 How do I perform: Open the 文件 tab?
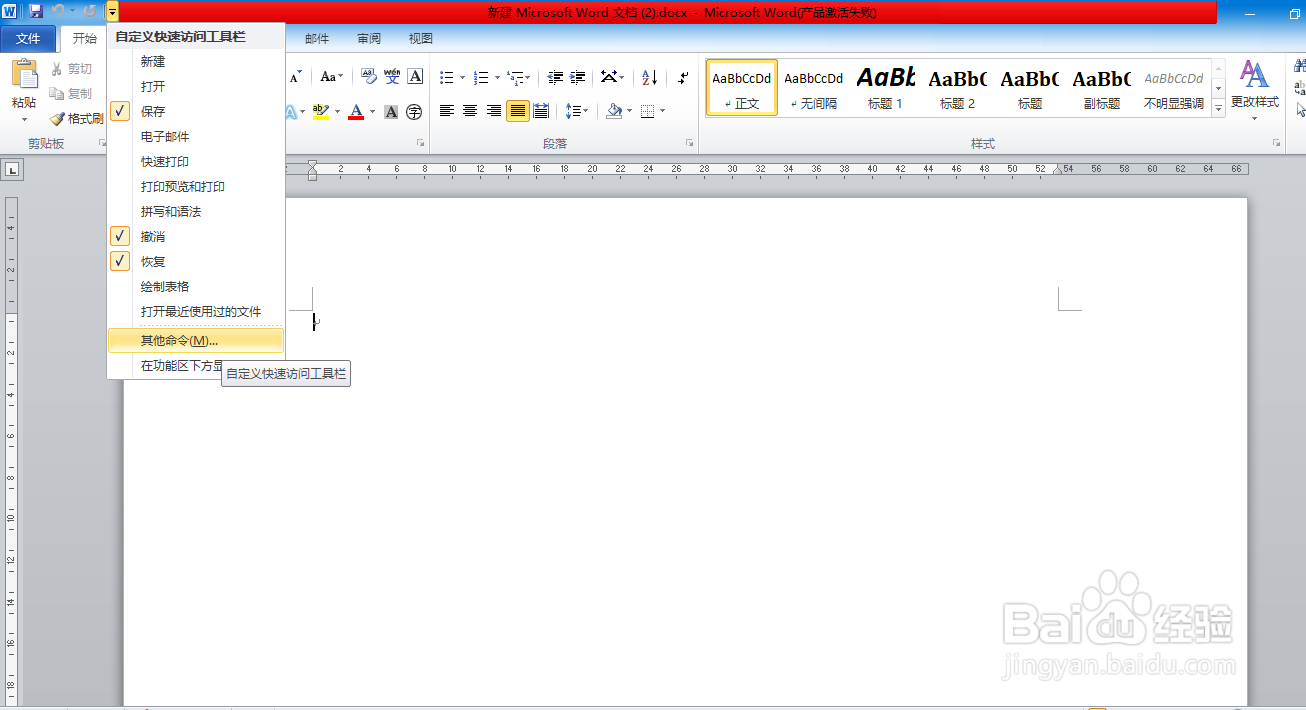(28, 39)
